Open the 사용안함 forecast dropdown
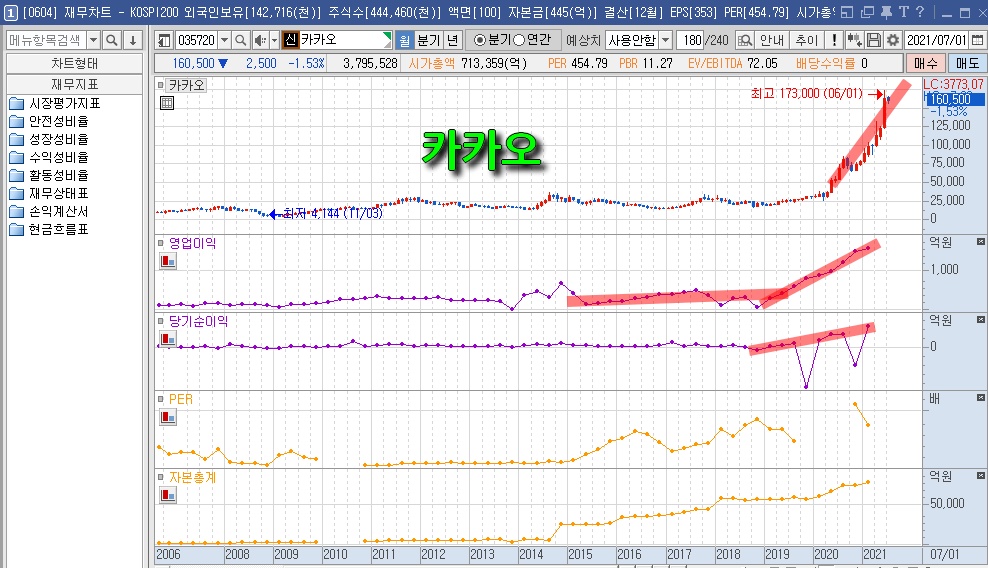Image resolution: width=988 pixels, height=568 pixels. 666,40
